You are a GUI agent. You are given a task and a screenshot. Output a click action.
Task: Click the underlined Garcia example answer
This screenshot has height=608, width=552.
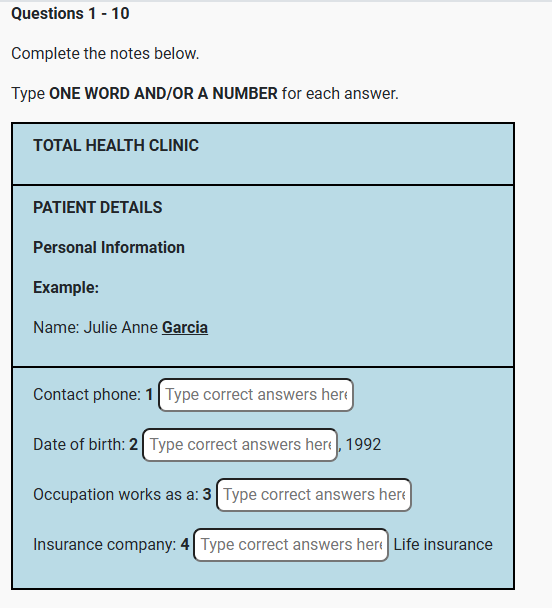(x=185, y=328)
